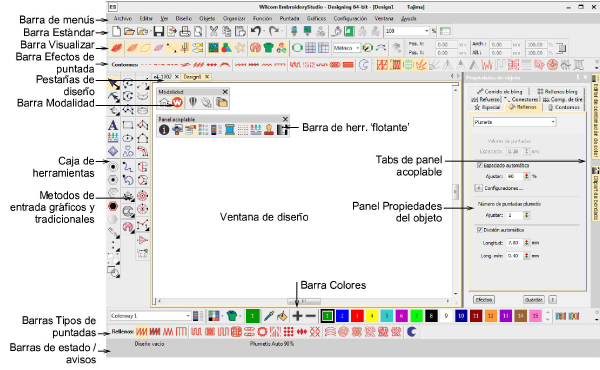Click the red octagon tool in toolbox
The width and height of the screenshot is (600, 370).
[x=112, y=206]
